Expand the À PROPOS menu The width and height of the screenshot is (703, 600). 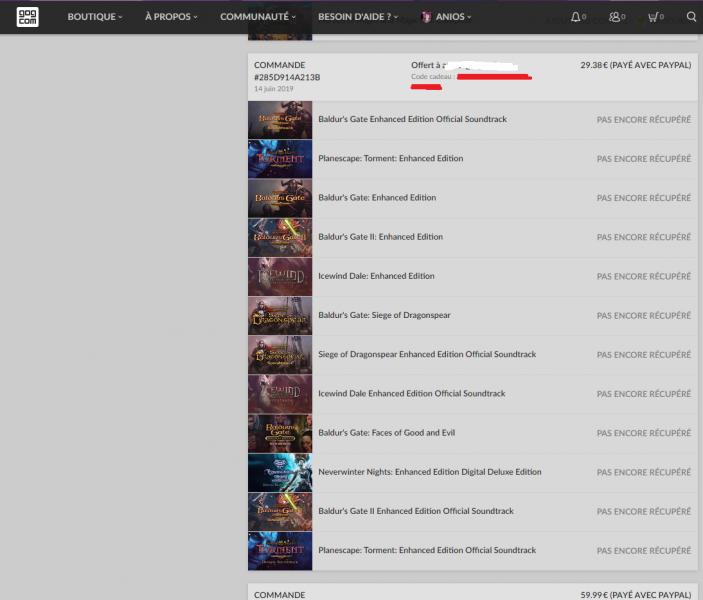171,17
